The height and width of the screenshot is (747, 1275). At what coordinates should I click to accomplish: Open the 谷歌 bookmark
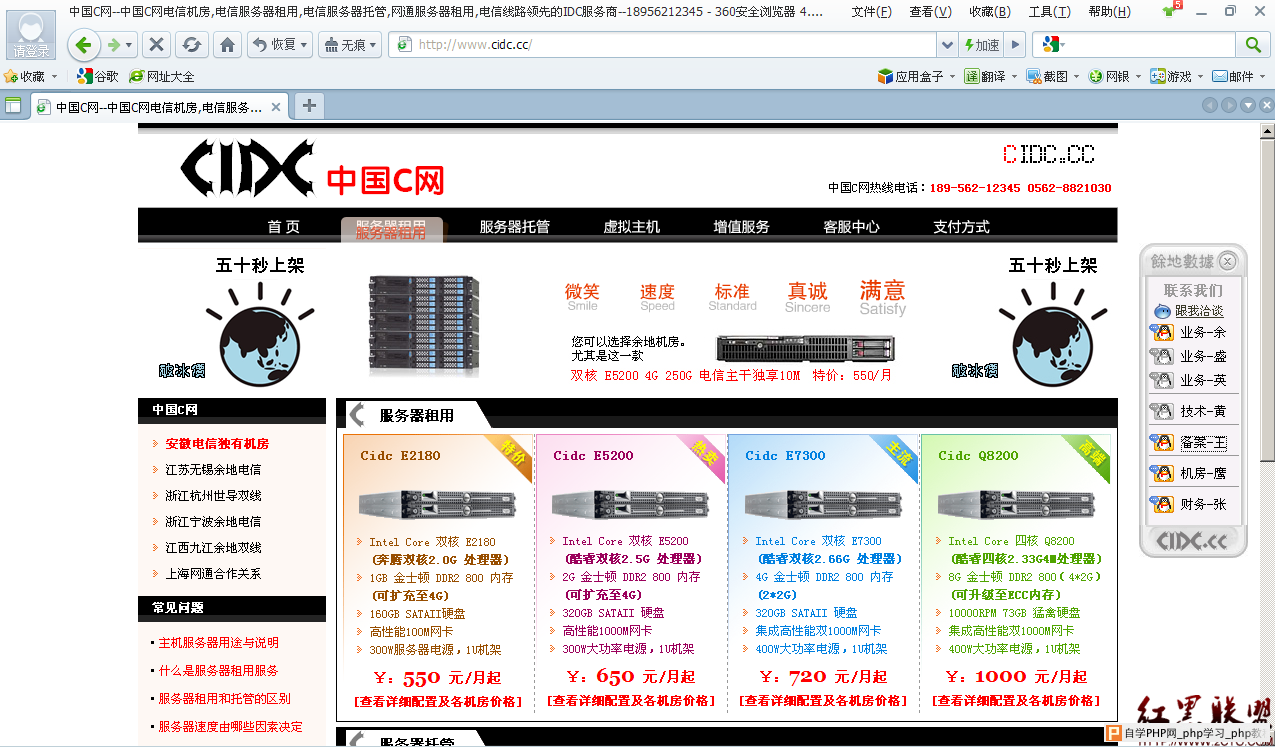98,76
